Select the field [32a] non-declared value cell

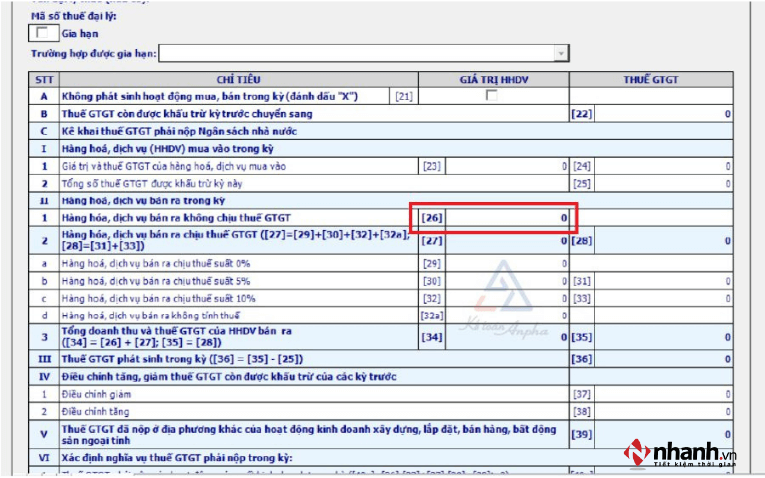tap(507, 315)
